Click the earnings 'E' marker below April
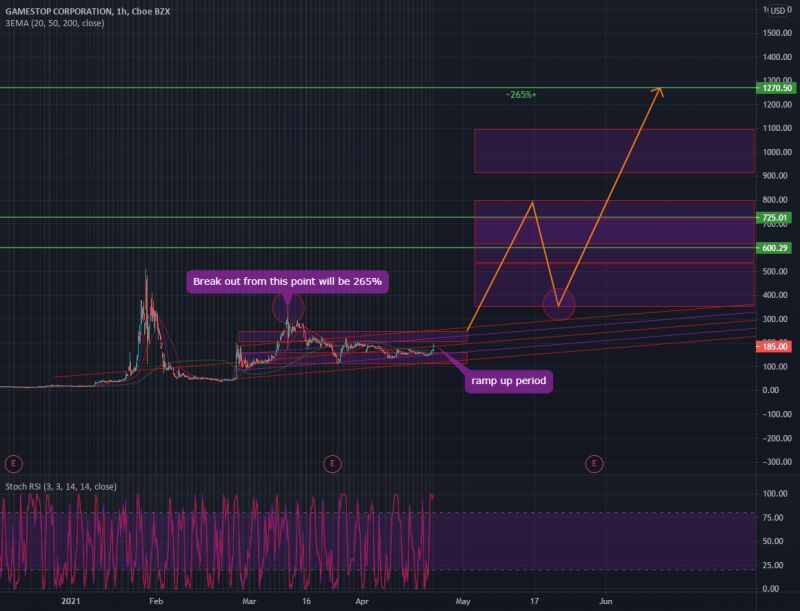The width and height of the screenshot is (800, 611). pos(331,464)
